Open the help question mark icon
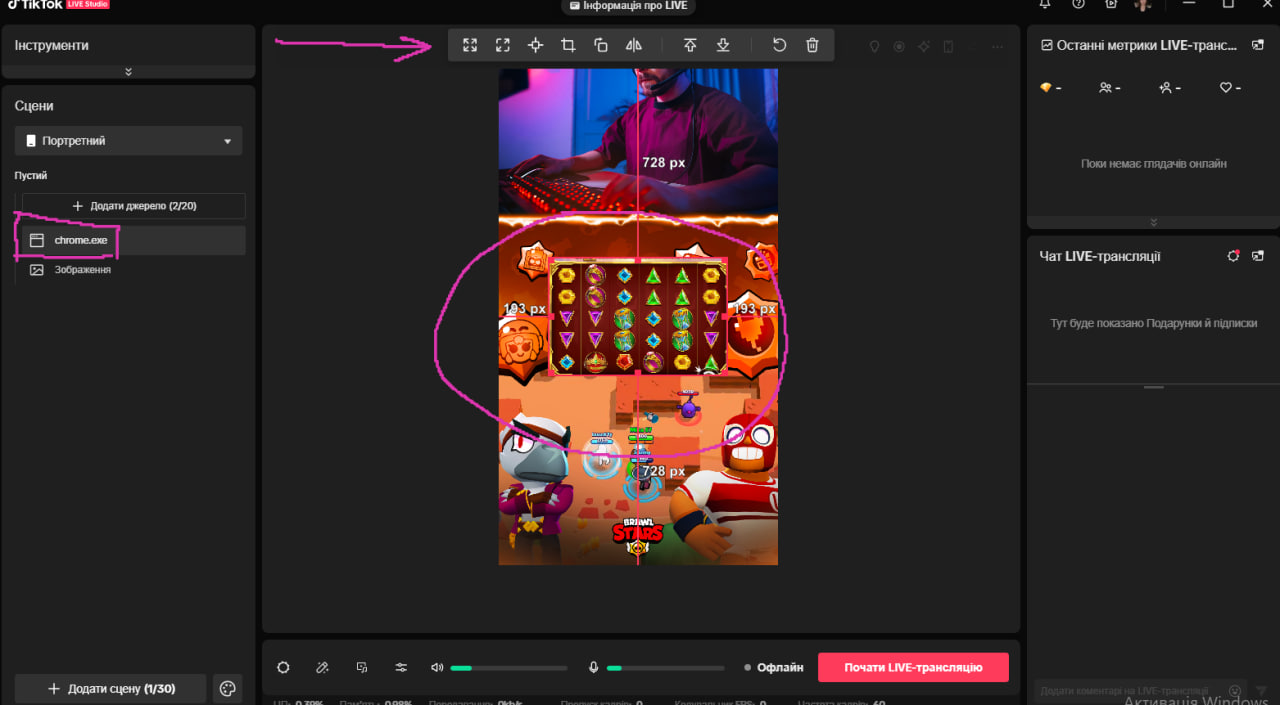Viewport: 1280px width, 705px height. point(1078,4)
